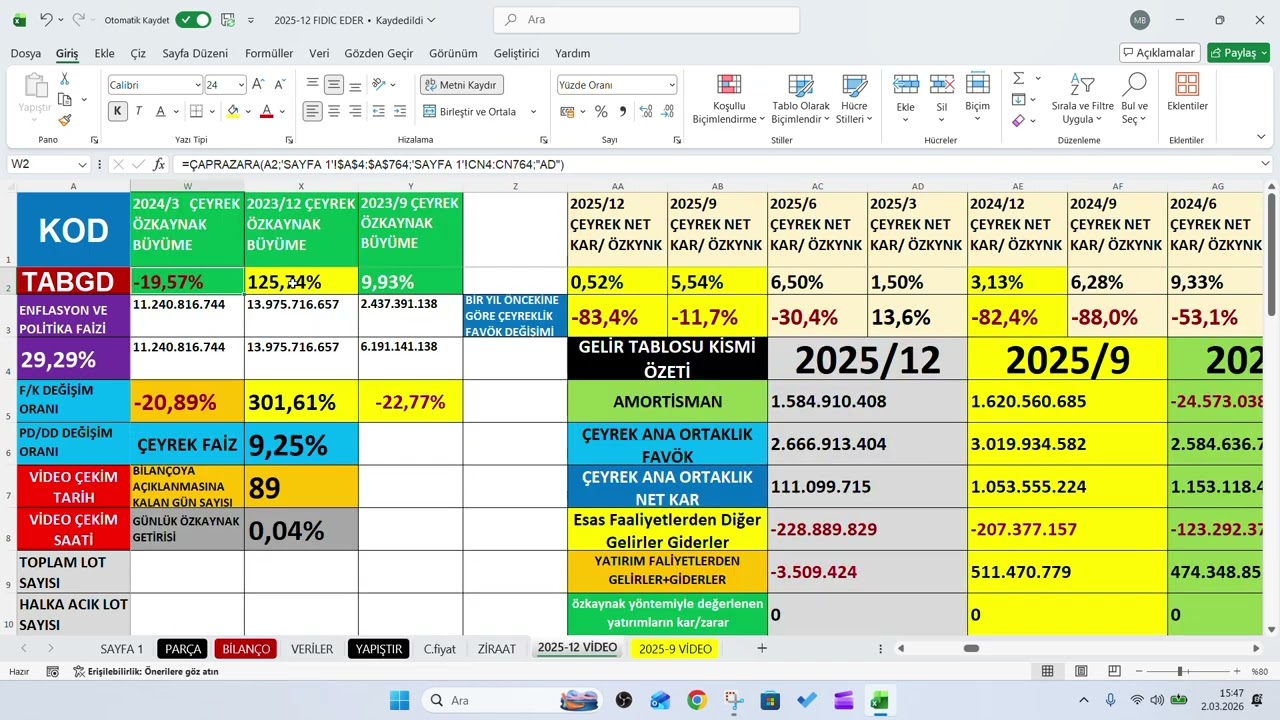Click the Undo arrow in title bar
Viewport: 1280px width, 720px height.
(x=46, y=19)
